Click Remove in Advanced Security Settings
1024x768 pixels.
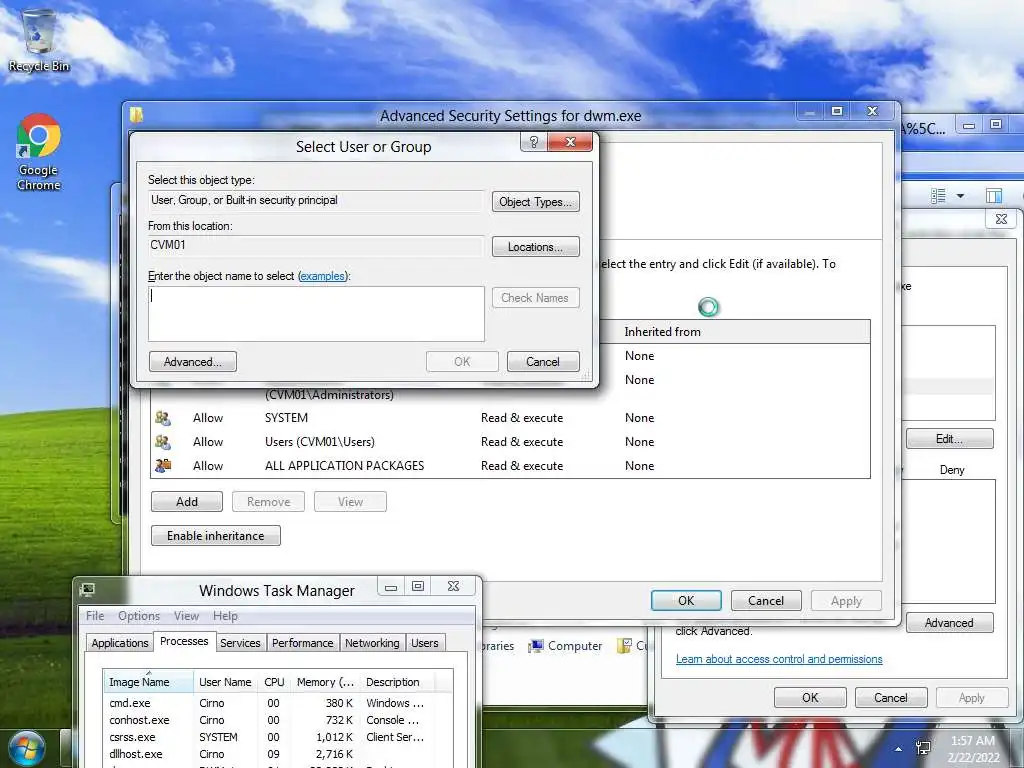(x=268, y=502)
